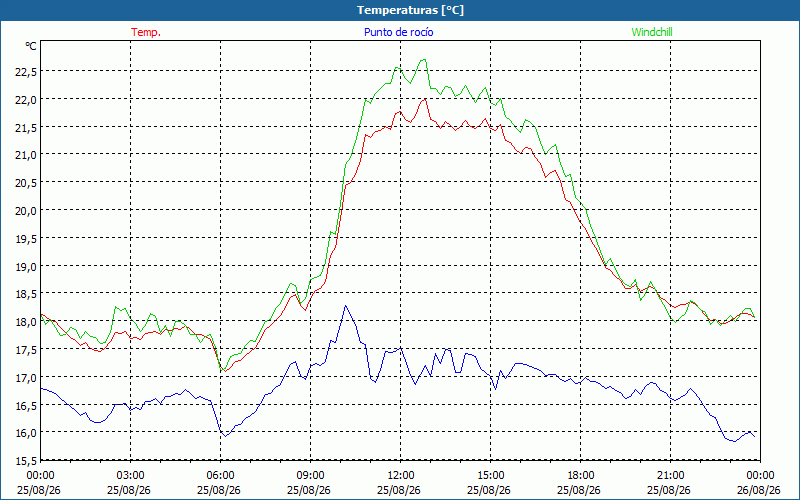Image resolution: width=800 pixels, height=500 pixels.
Task: Click the 16,0 y-axis value
Action: [x=26, y=433]
